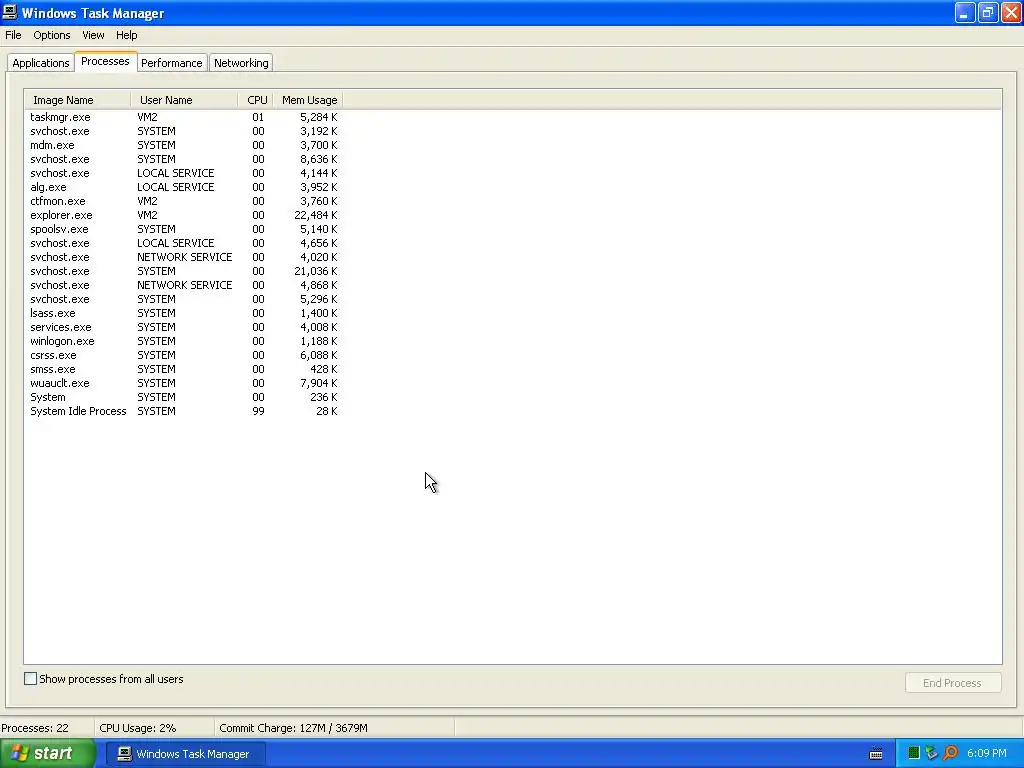Open the Help menu
The height and width of the screenshot is (768, 1024).
(x=127, y=35)
